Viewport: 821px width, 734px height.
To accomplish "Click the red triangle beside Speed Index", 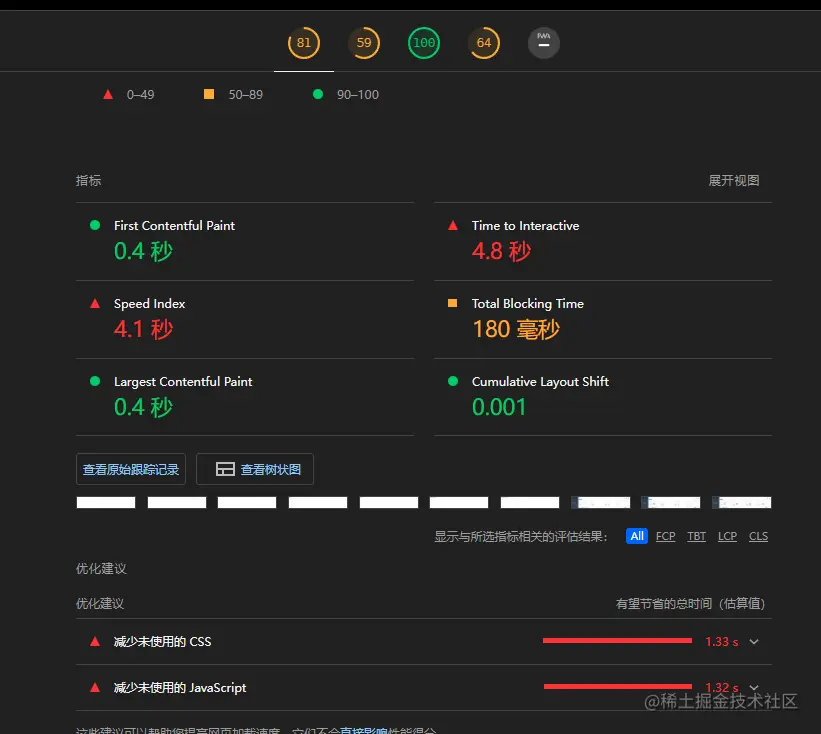I will click(95, 304).
